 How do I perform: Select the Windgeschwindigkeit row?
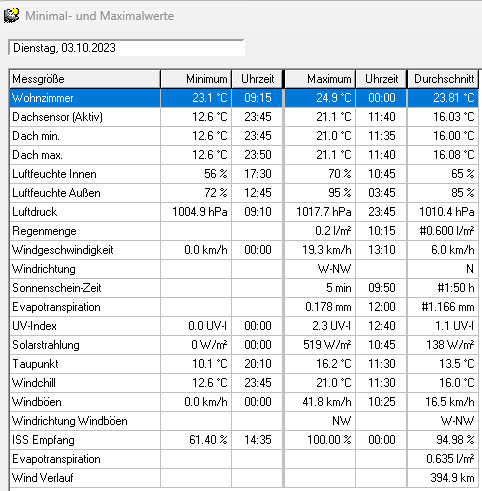click(x=244, y=250)
